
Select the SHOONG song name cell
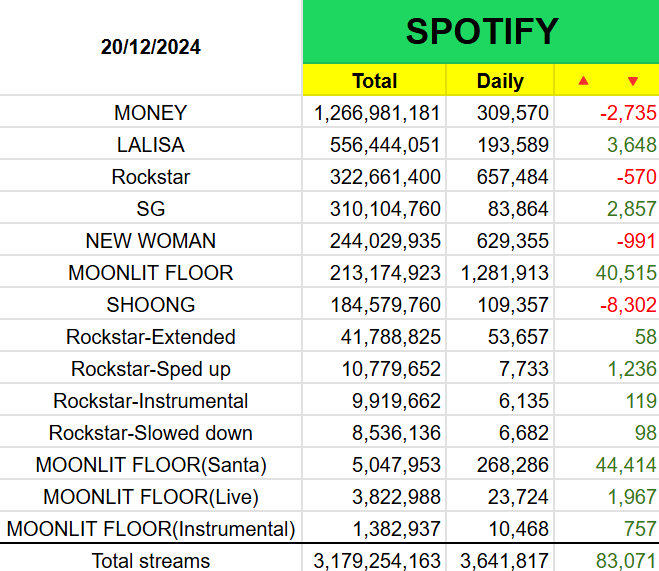point(150,305)
